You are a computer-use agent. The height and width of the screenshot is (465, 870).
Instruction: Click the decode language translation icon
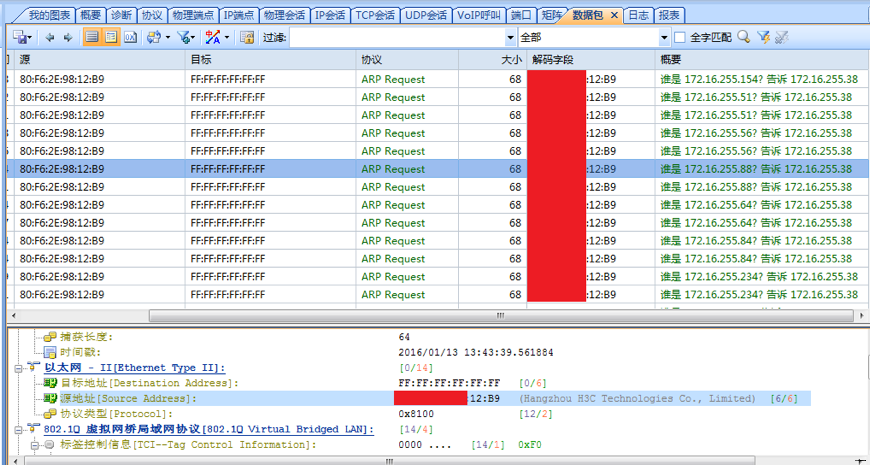pyautogui.click(x=213, y=38)
